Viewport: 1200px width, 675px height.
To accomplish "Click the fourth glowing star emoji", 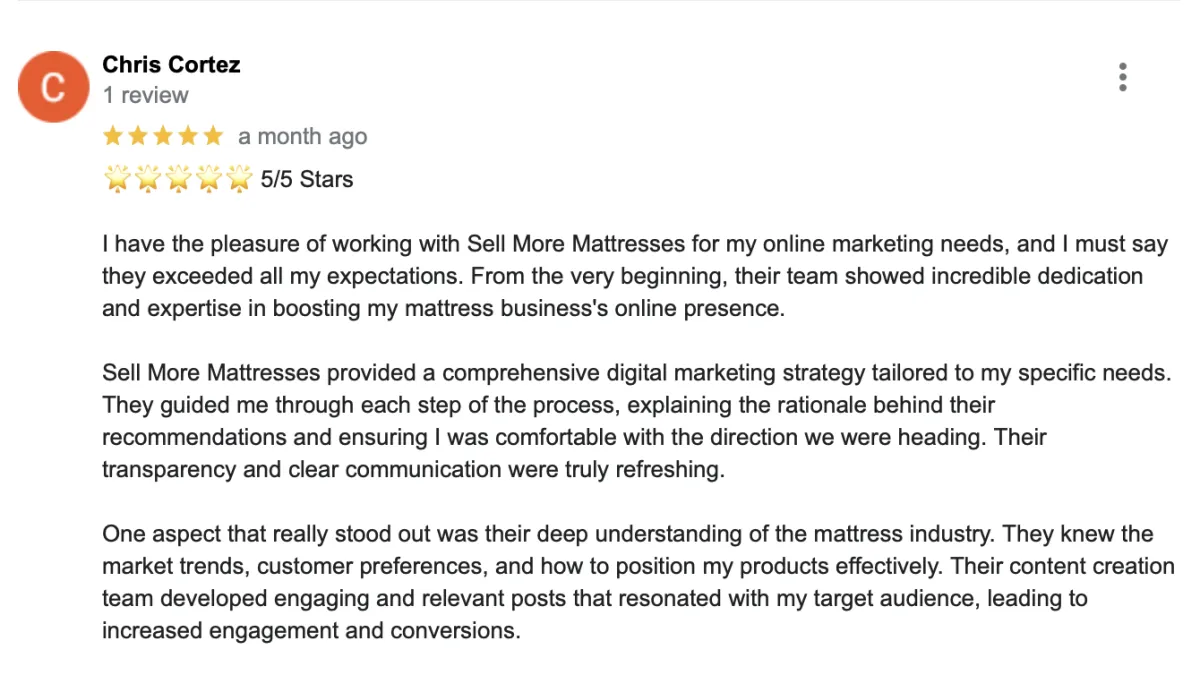I will click(x=208, y=179).
